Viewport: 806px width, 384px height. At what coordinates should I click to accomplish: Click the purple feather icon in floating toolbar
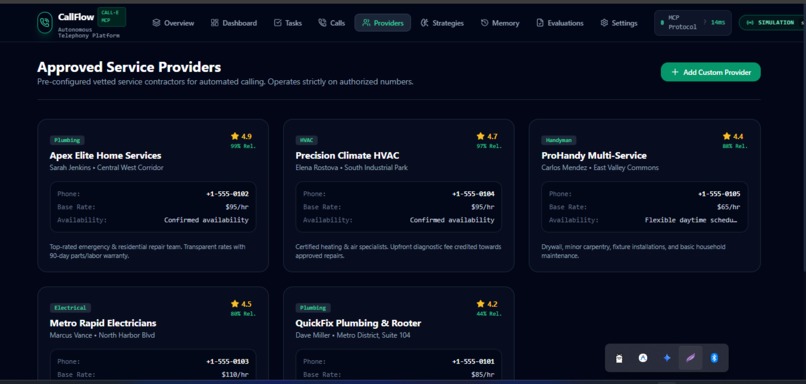click(x=690, y=358)
